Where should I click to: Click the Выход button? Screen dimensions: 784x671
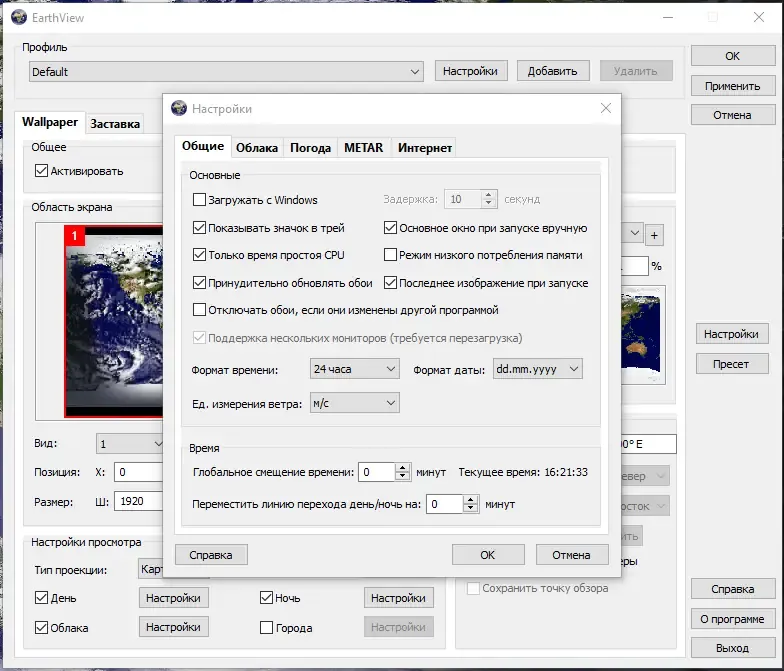733,648
